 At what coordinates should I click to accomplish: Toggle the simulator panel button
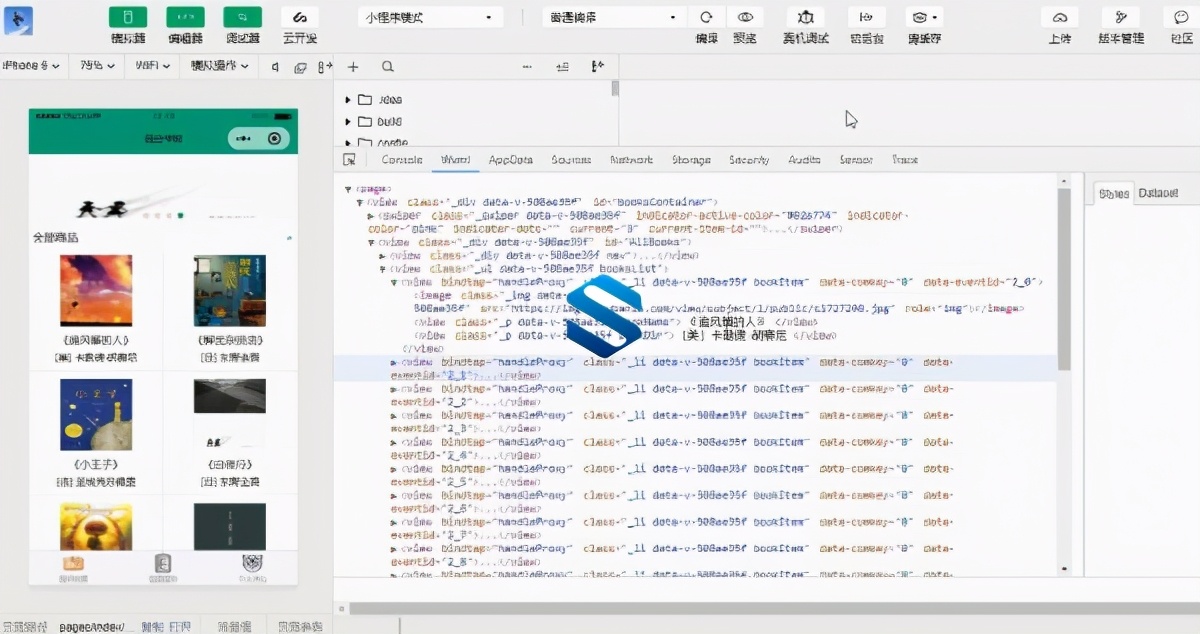click(x=127, y=17)
